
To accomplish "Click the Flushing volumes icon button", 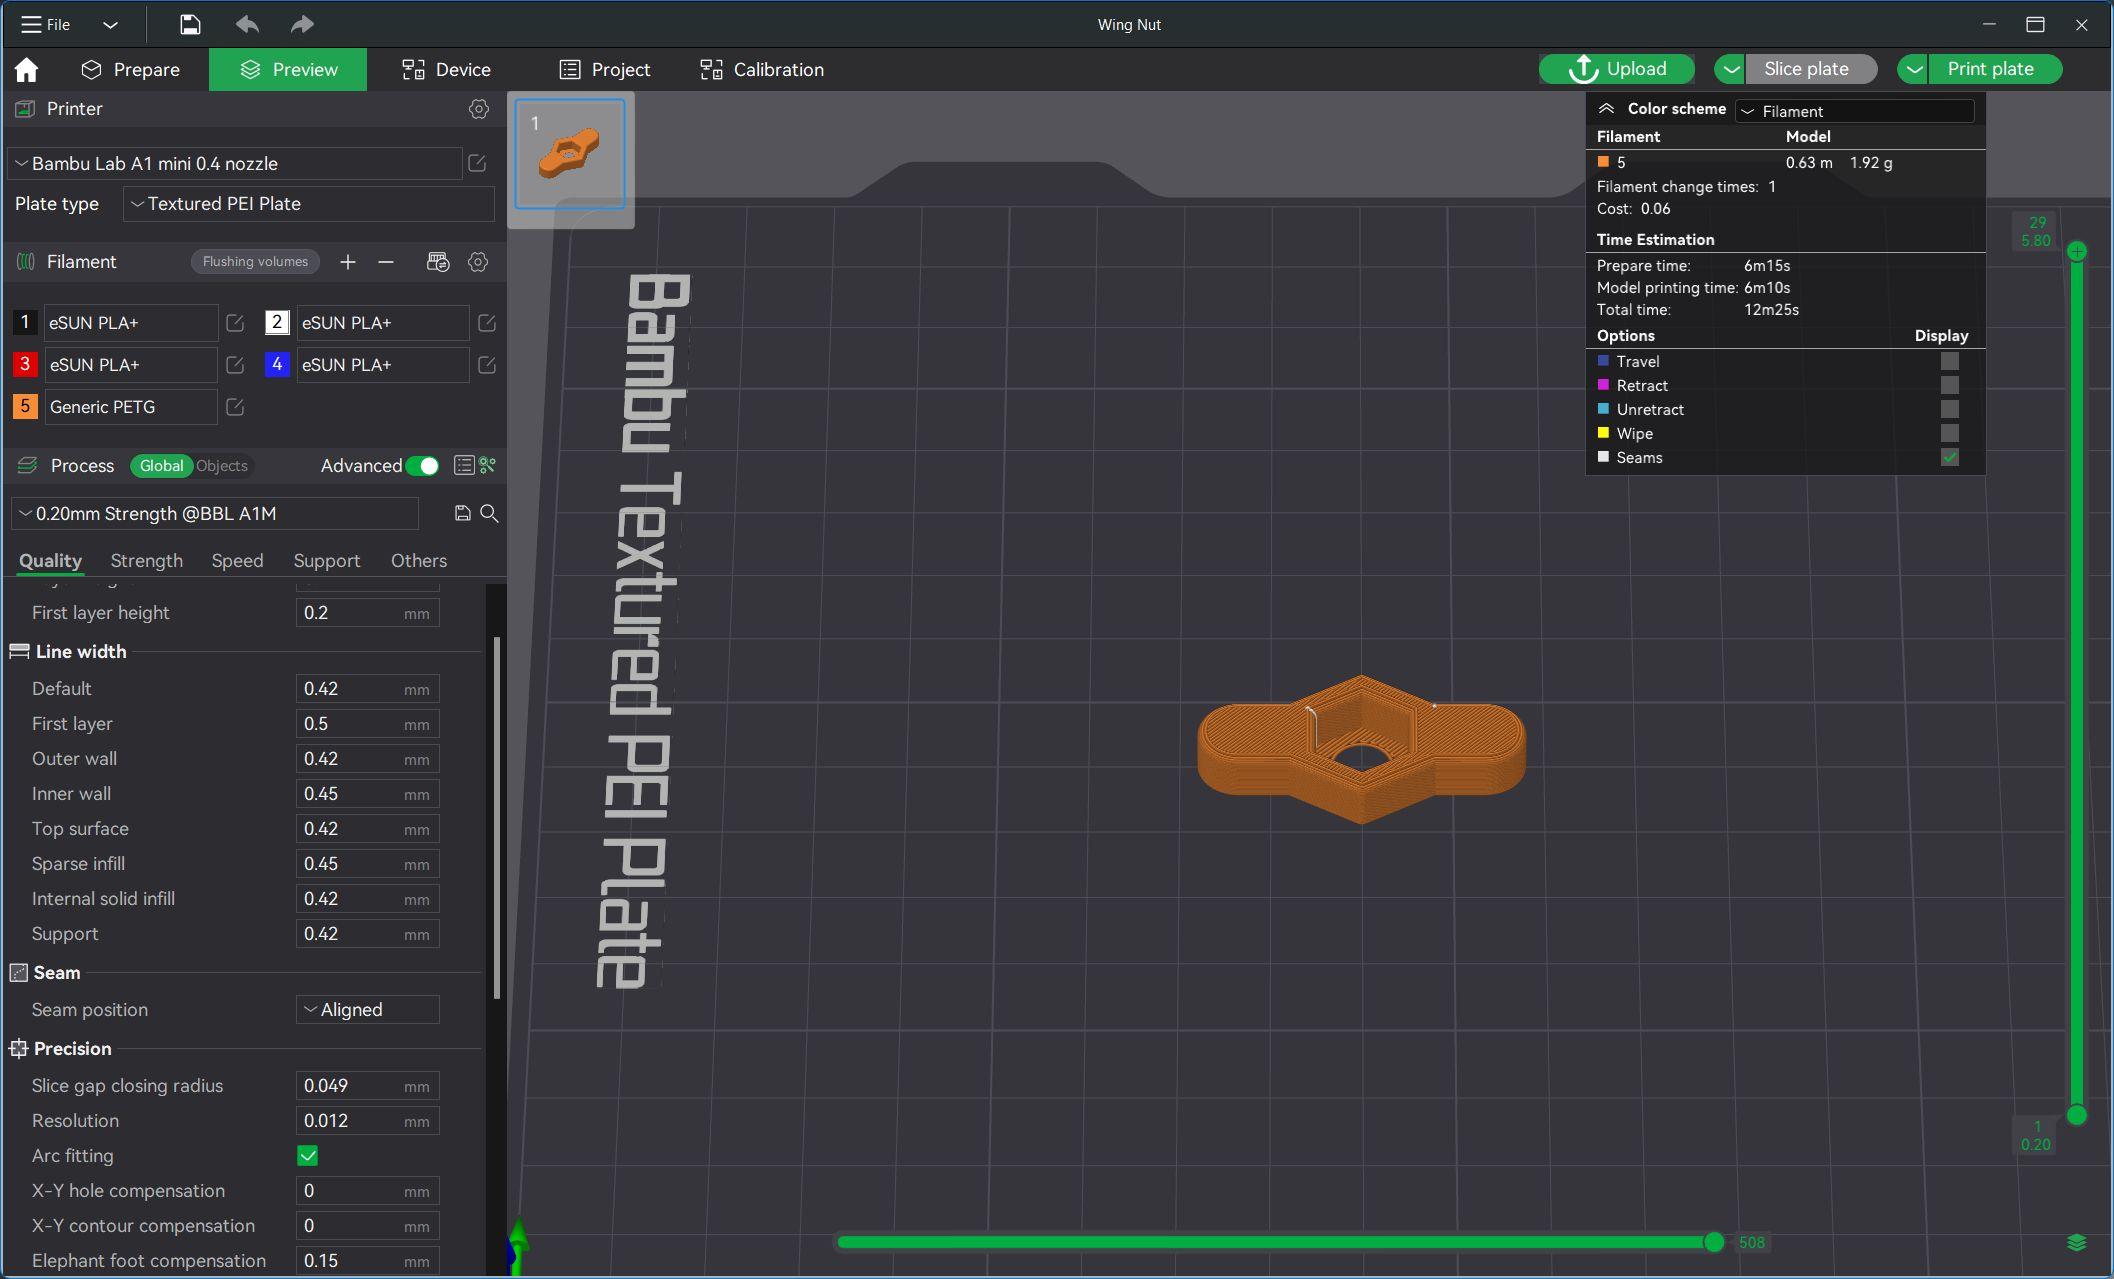I will click(254, 261).
